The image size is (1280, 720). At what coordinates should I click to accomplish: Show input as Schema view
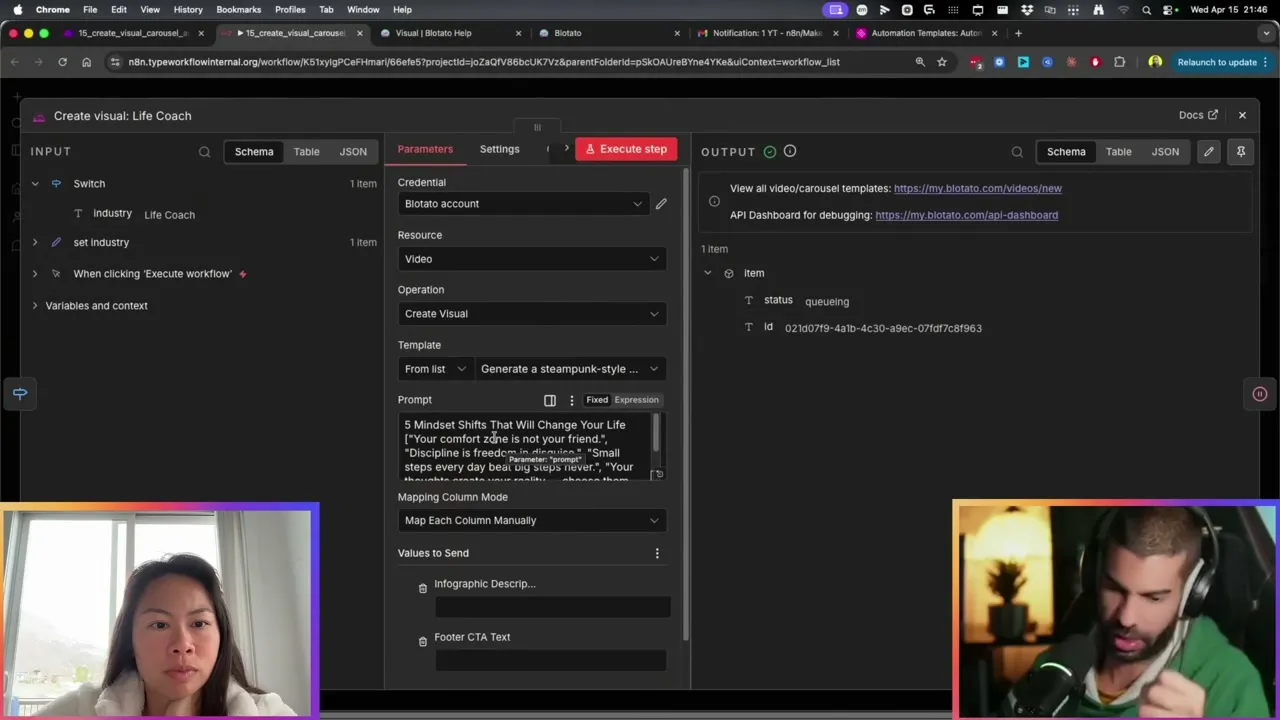tap(254, 152)
